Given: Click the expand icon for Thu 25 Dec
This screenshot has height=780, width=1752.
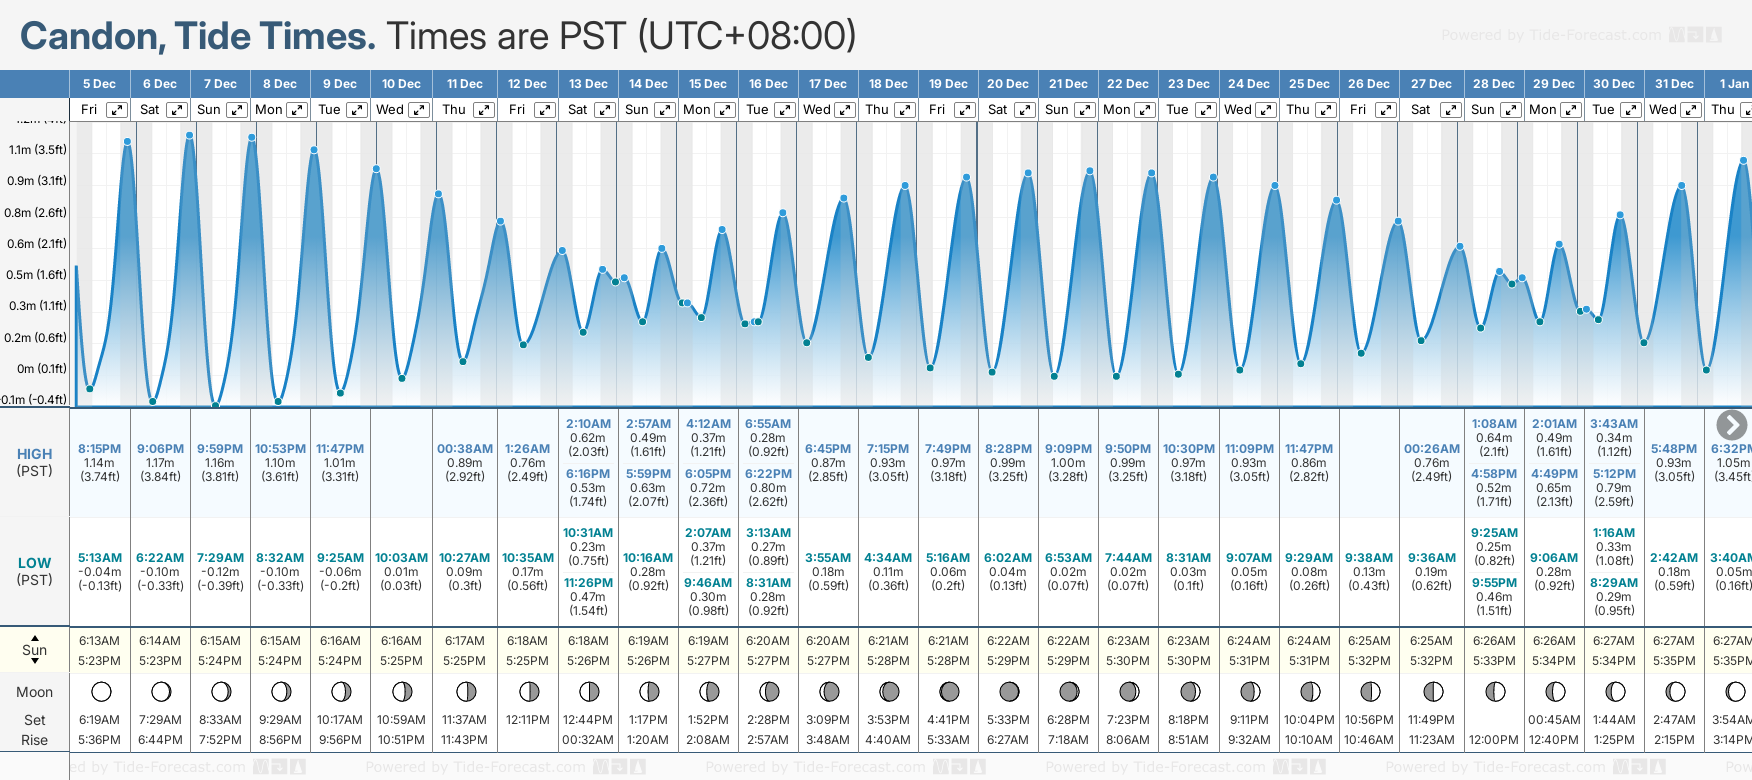Looking at the screenshot, I should [1325, 110].
